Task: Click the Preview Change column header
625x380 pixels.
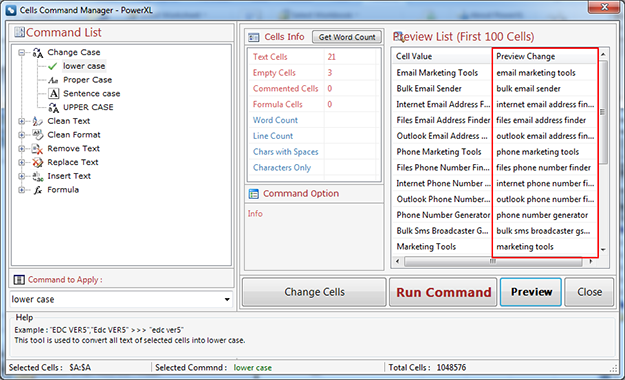Action: [545, 56]
